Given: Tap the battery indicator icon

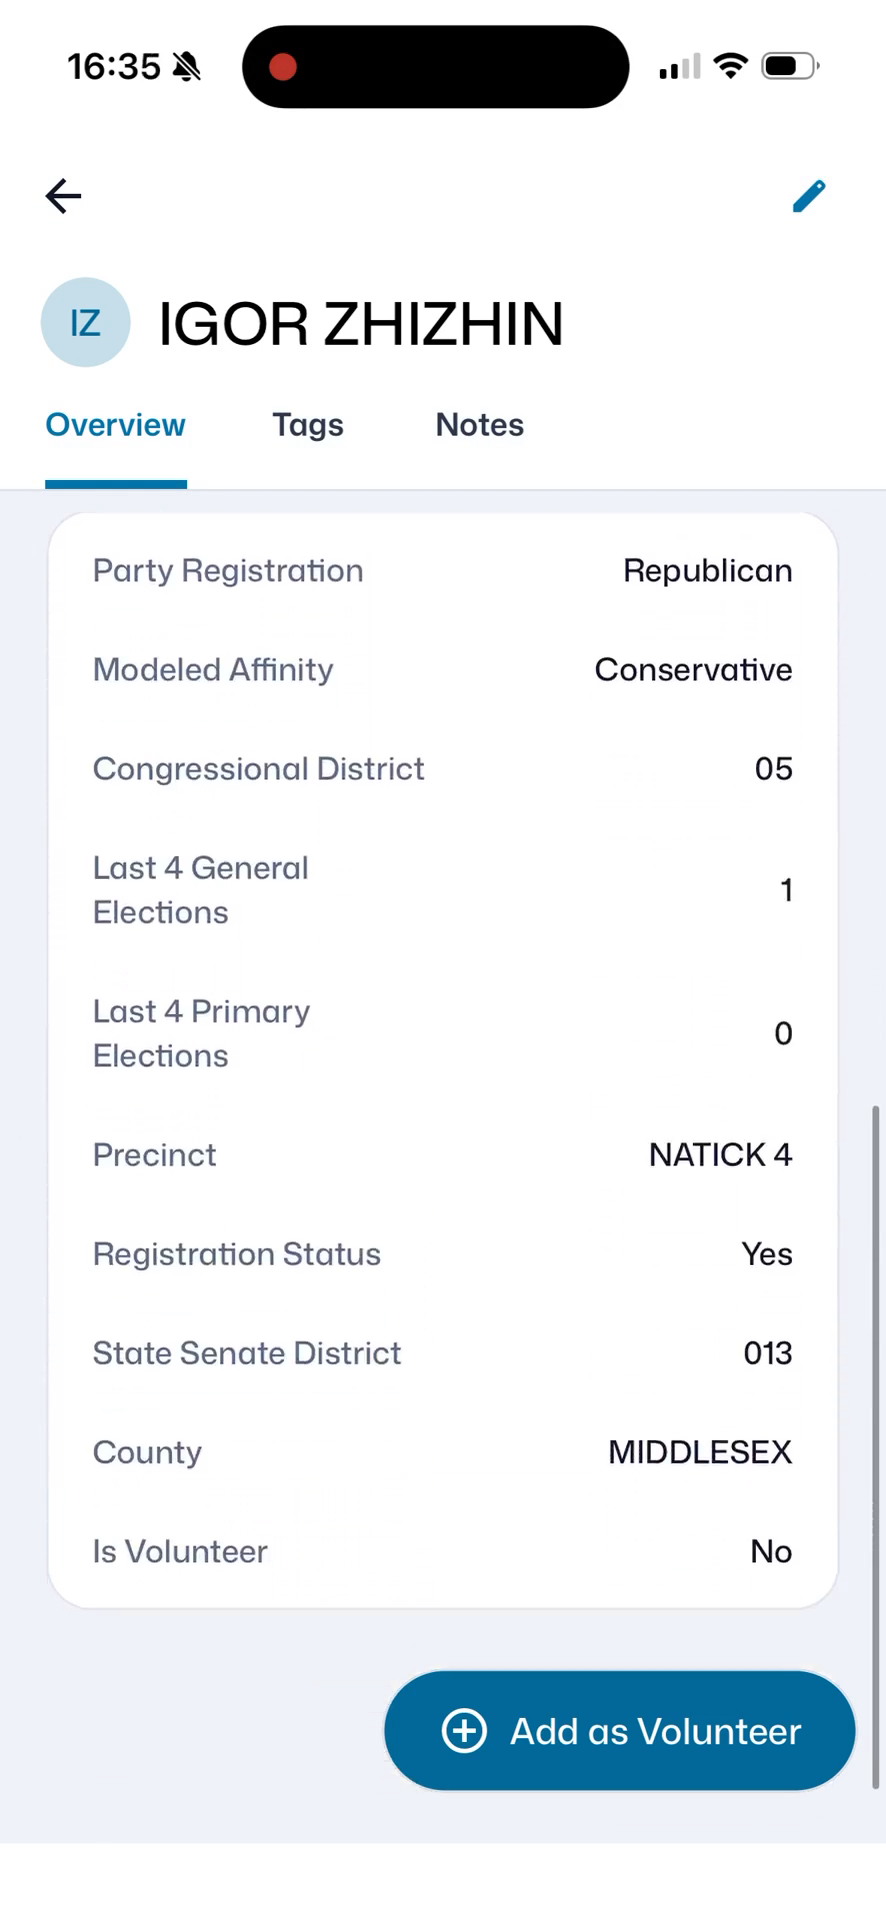Looking at the screenshot, I should (x=790, y=66).
